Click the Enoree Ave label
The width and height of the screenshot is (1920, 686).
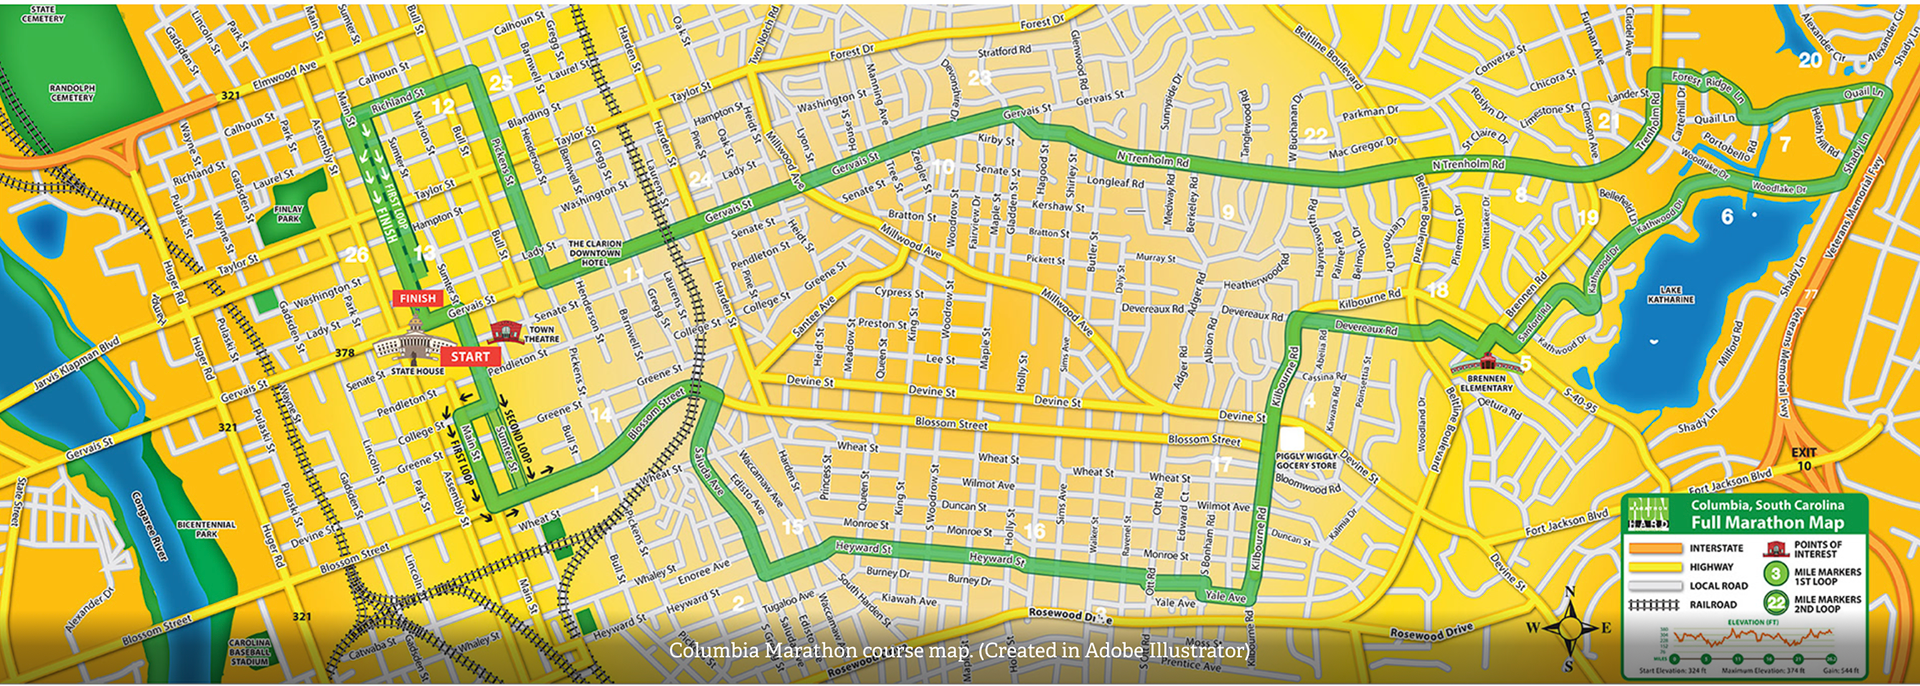pyautogui.click(x=703, y=571)
